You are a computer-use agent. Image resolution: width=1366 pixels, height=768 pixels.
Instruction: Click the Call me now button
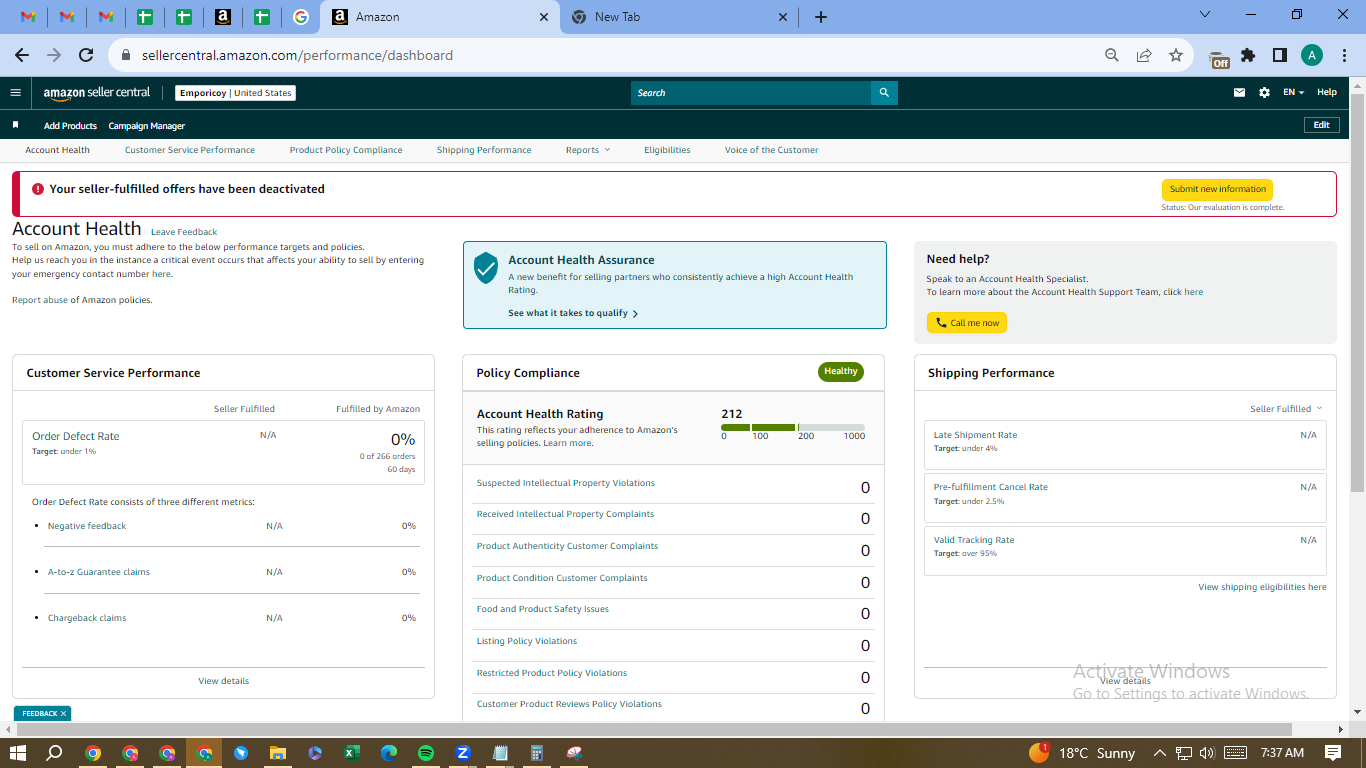tap(967, 323)
